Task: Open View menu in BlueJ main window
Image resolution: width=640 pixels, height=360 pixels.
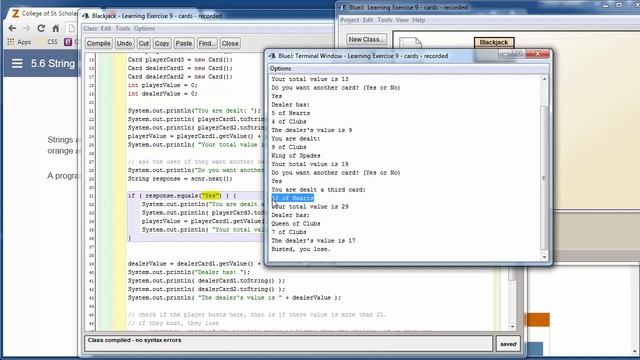Action: [x=402, y=20]
